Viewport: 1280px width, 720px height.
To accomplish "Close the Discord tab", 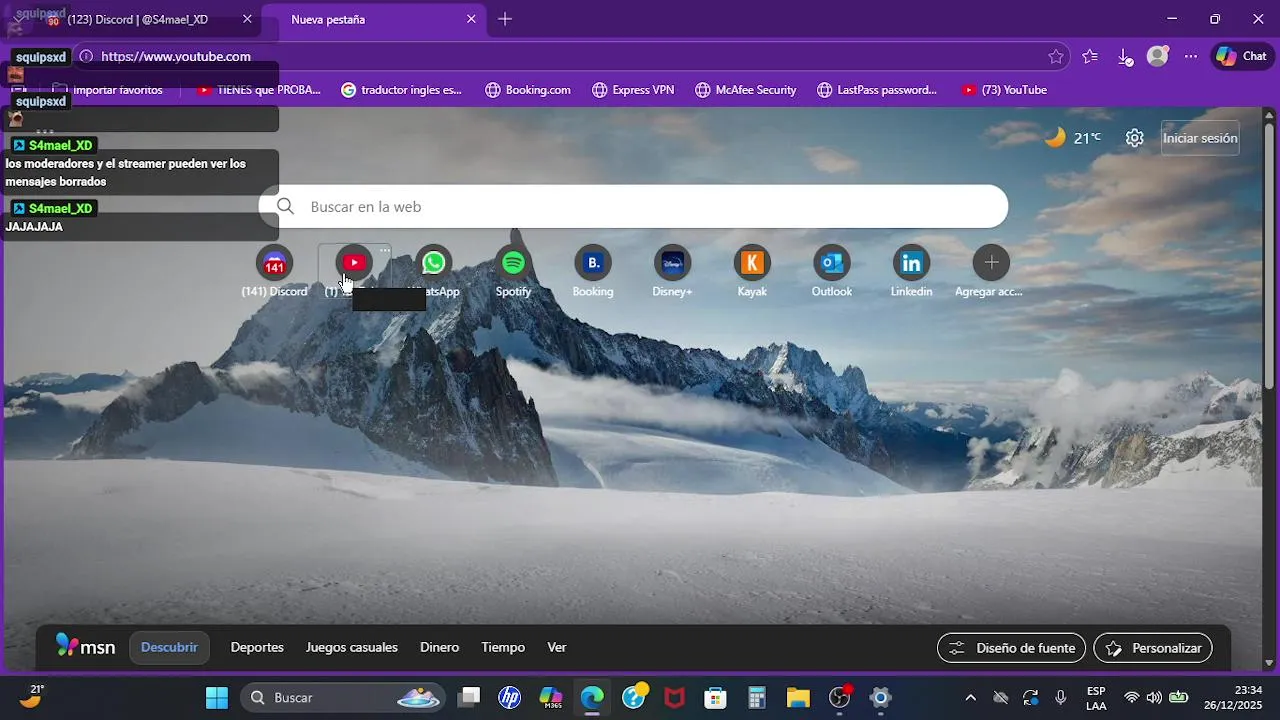I will (247, 19).
